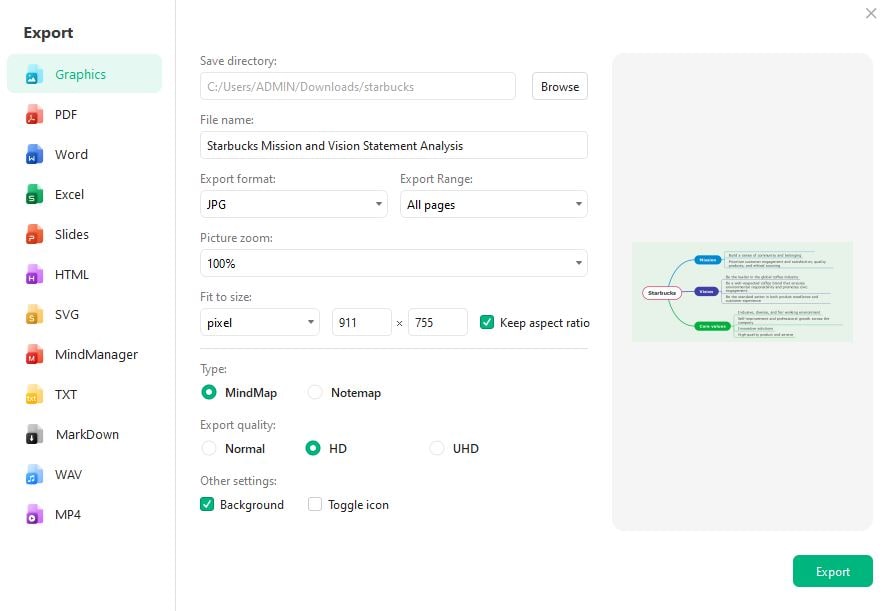Click the HTML file icon

click(34, 274)
